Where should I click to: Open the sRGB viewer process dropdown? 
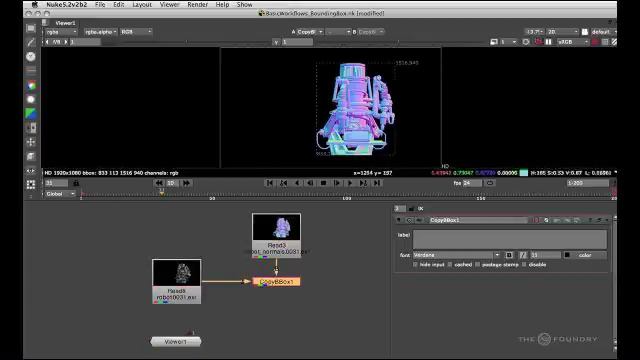pyautogui.click(x=573, y=42)
